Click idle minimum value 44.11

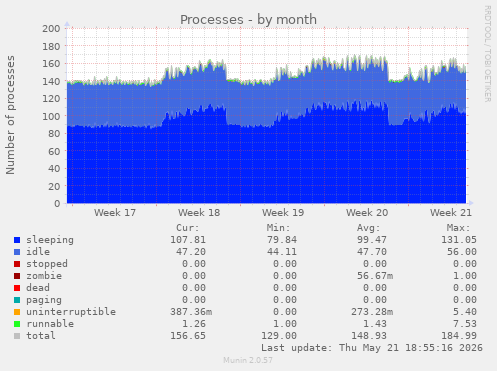tap(282, 252)
